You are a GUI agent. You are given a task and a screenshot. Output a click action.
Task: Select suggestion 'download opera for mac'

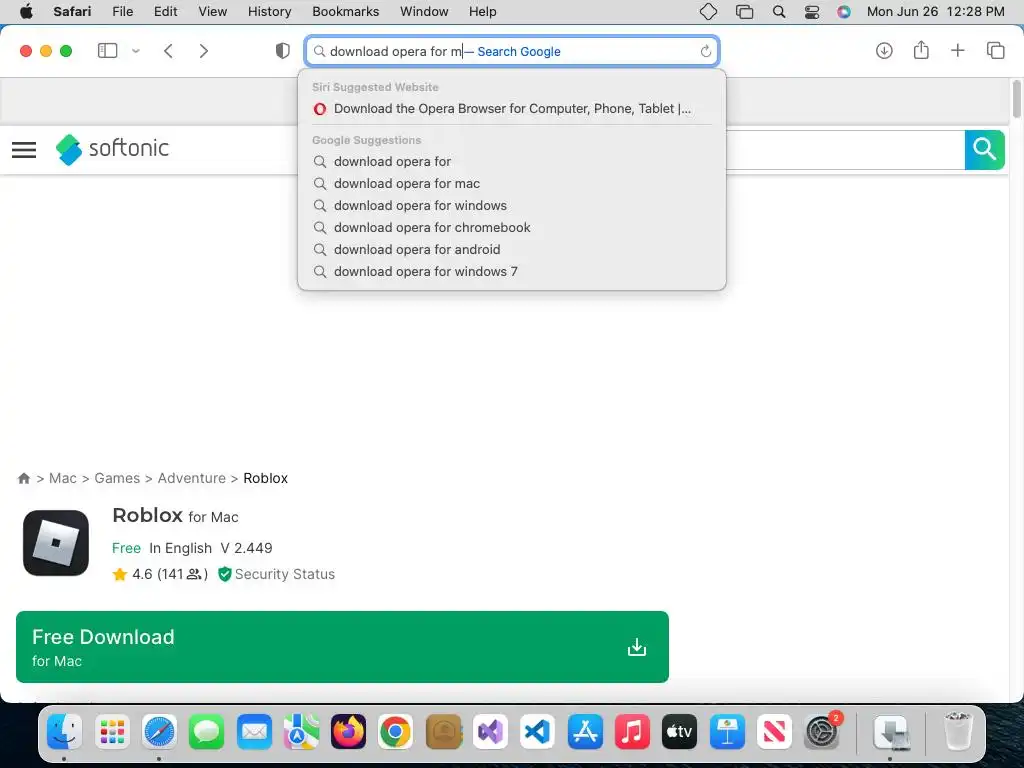pyautogui.click(x=511, y=184)
